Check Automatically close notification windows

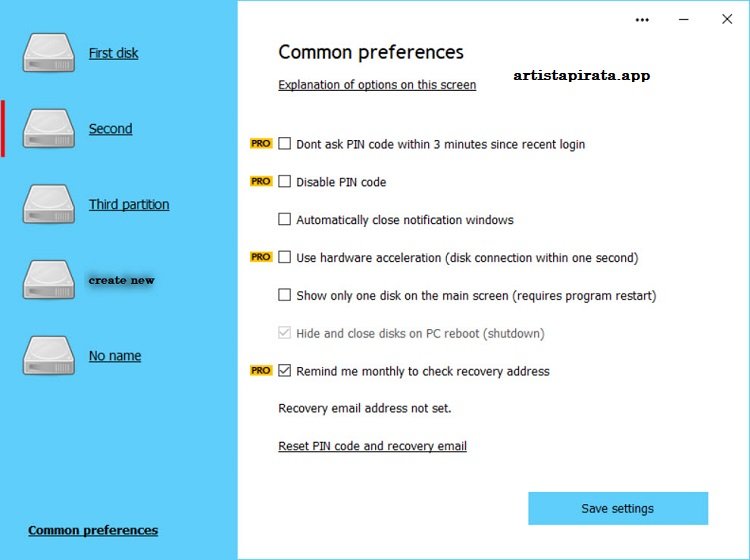285,220
